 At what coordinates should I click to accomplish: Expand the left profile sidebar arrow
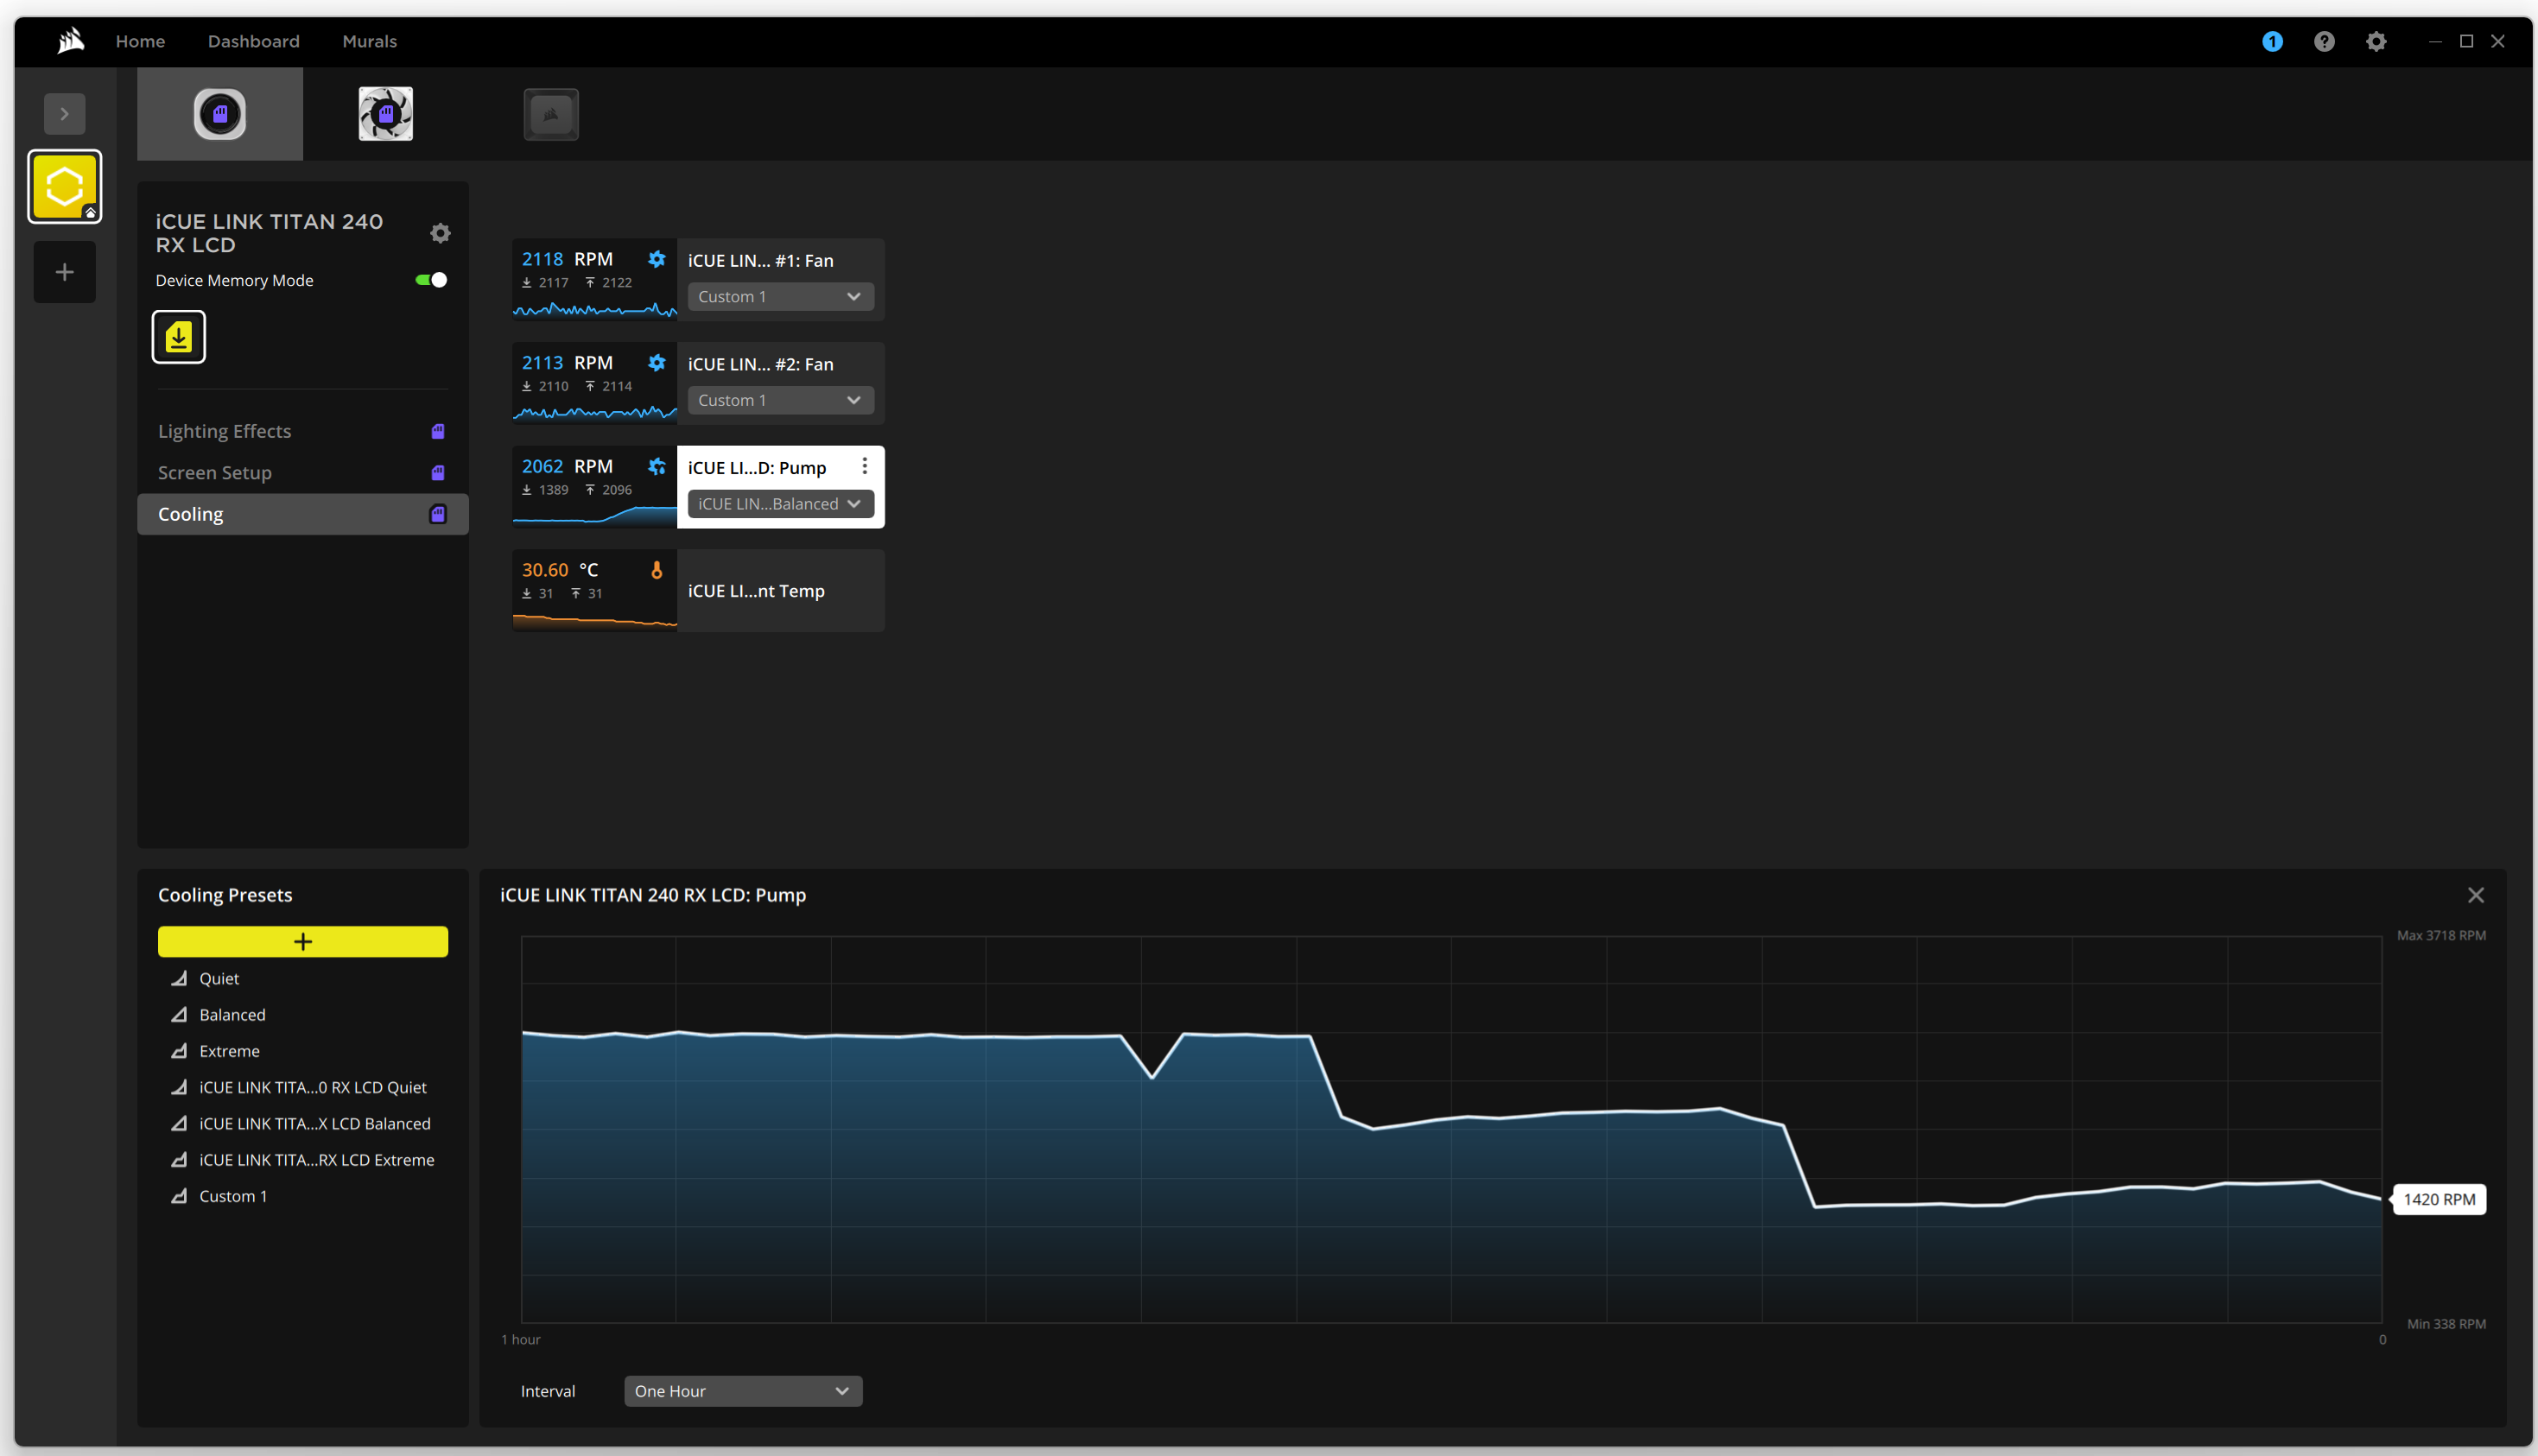tap(64, 114)
